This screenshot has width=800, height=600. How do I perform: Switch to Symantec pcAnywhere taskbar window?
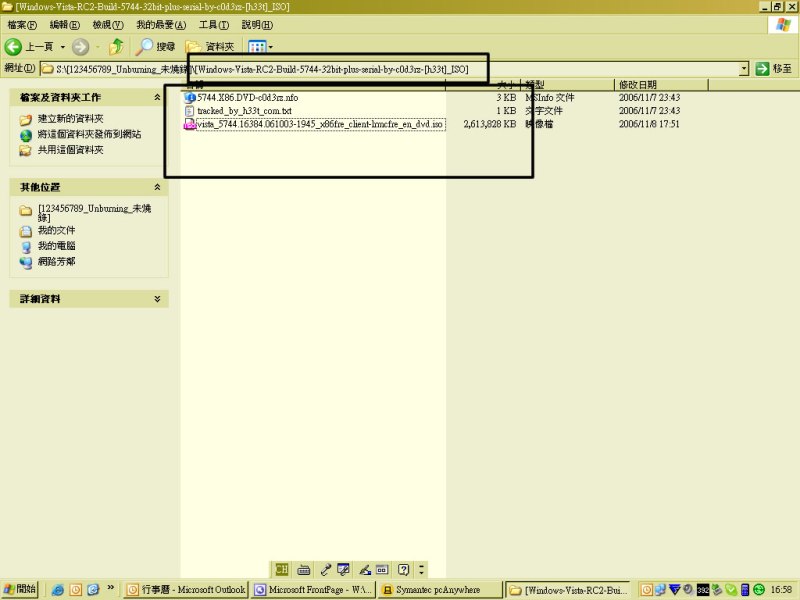[440, 590]
